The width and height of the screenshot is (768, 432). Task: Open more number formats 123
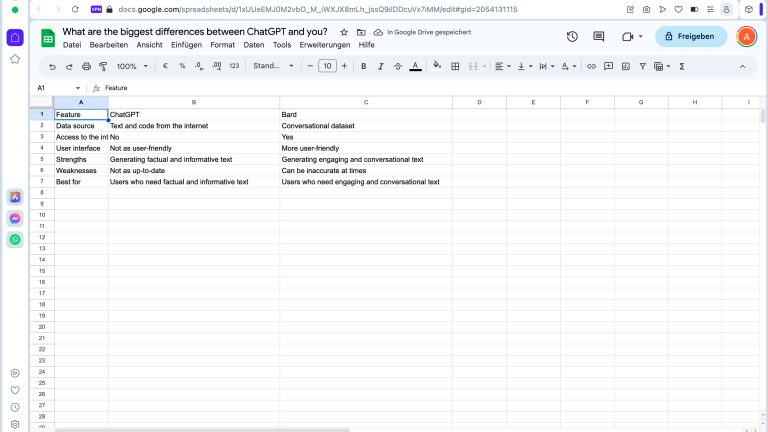(234, 66)
